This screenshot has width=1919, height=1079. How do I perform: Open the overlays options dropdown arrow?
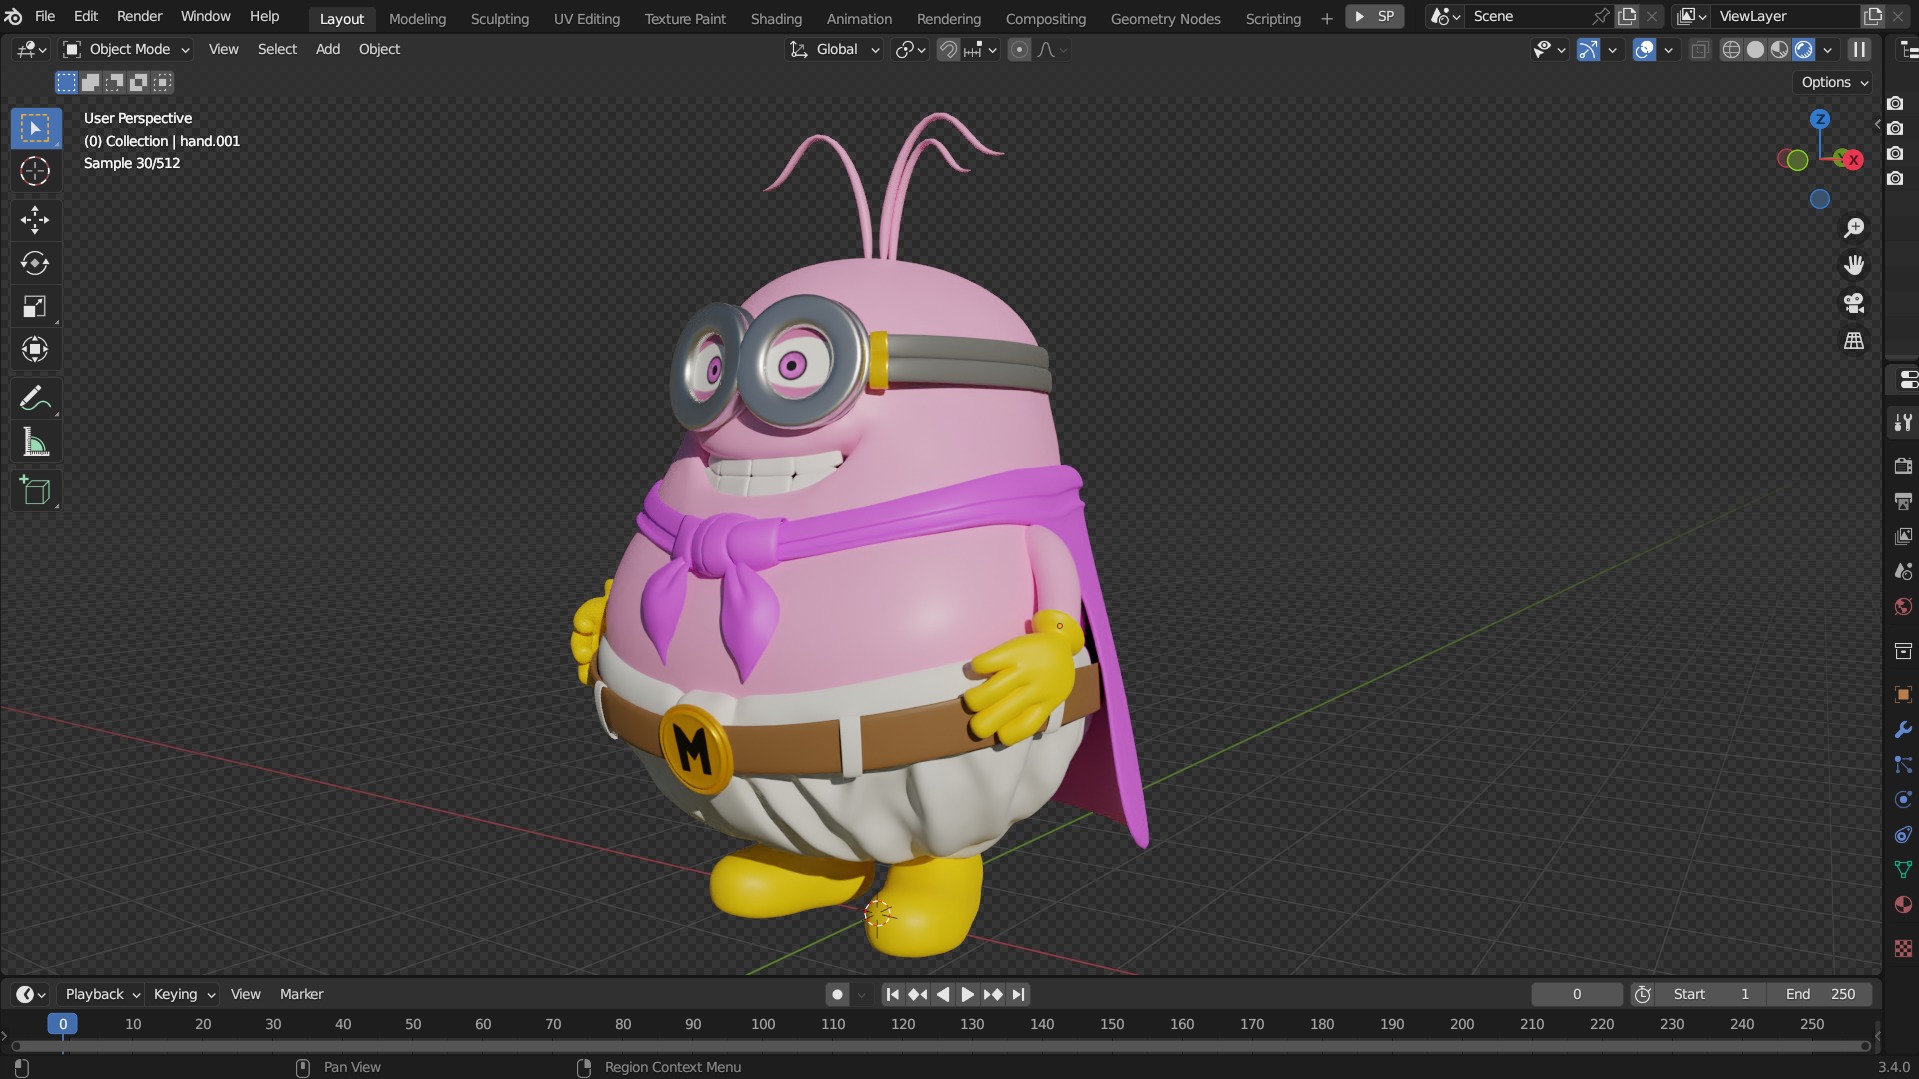[1668, 49]
